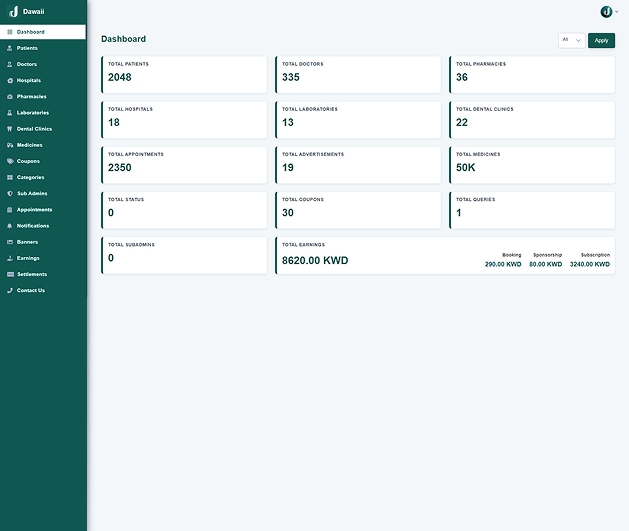
Task: Click the Coupons sidebar icon
Action: [x=10, y=161]
